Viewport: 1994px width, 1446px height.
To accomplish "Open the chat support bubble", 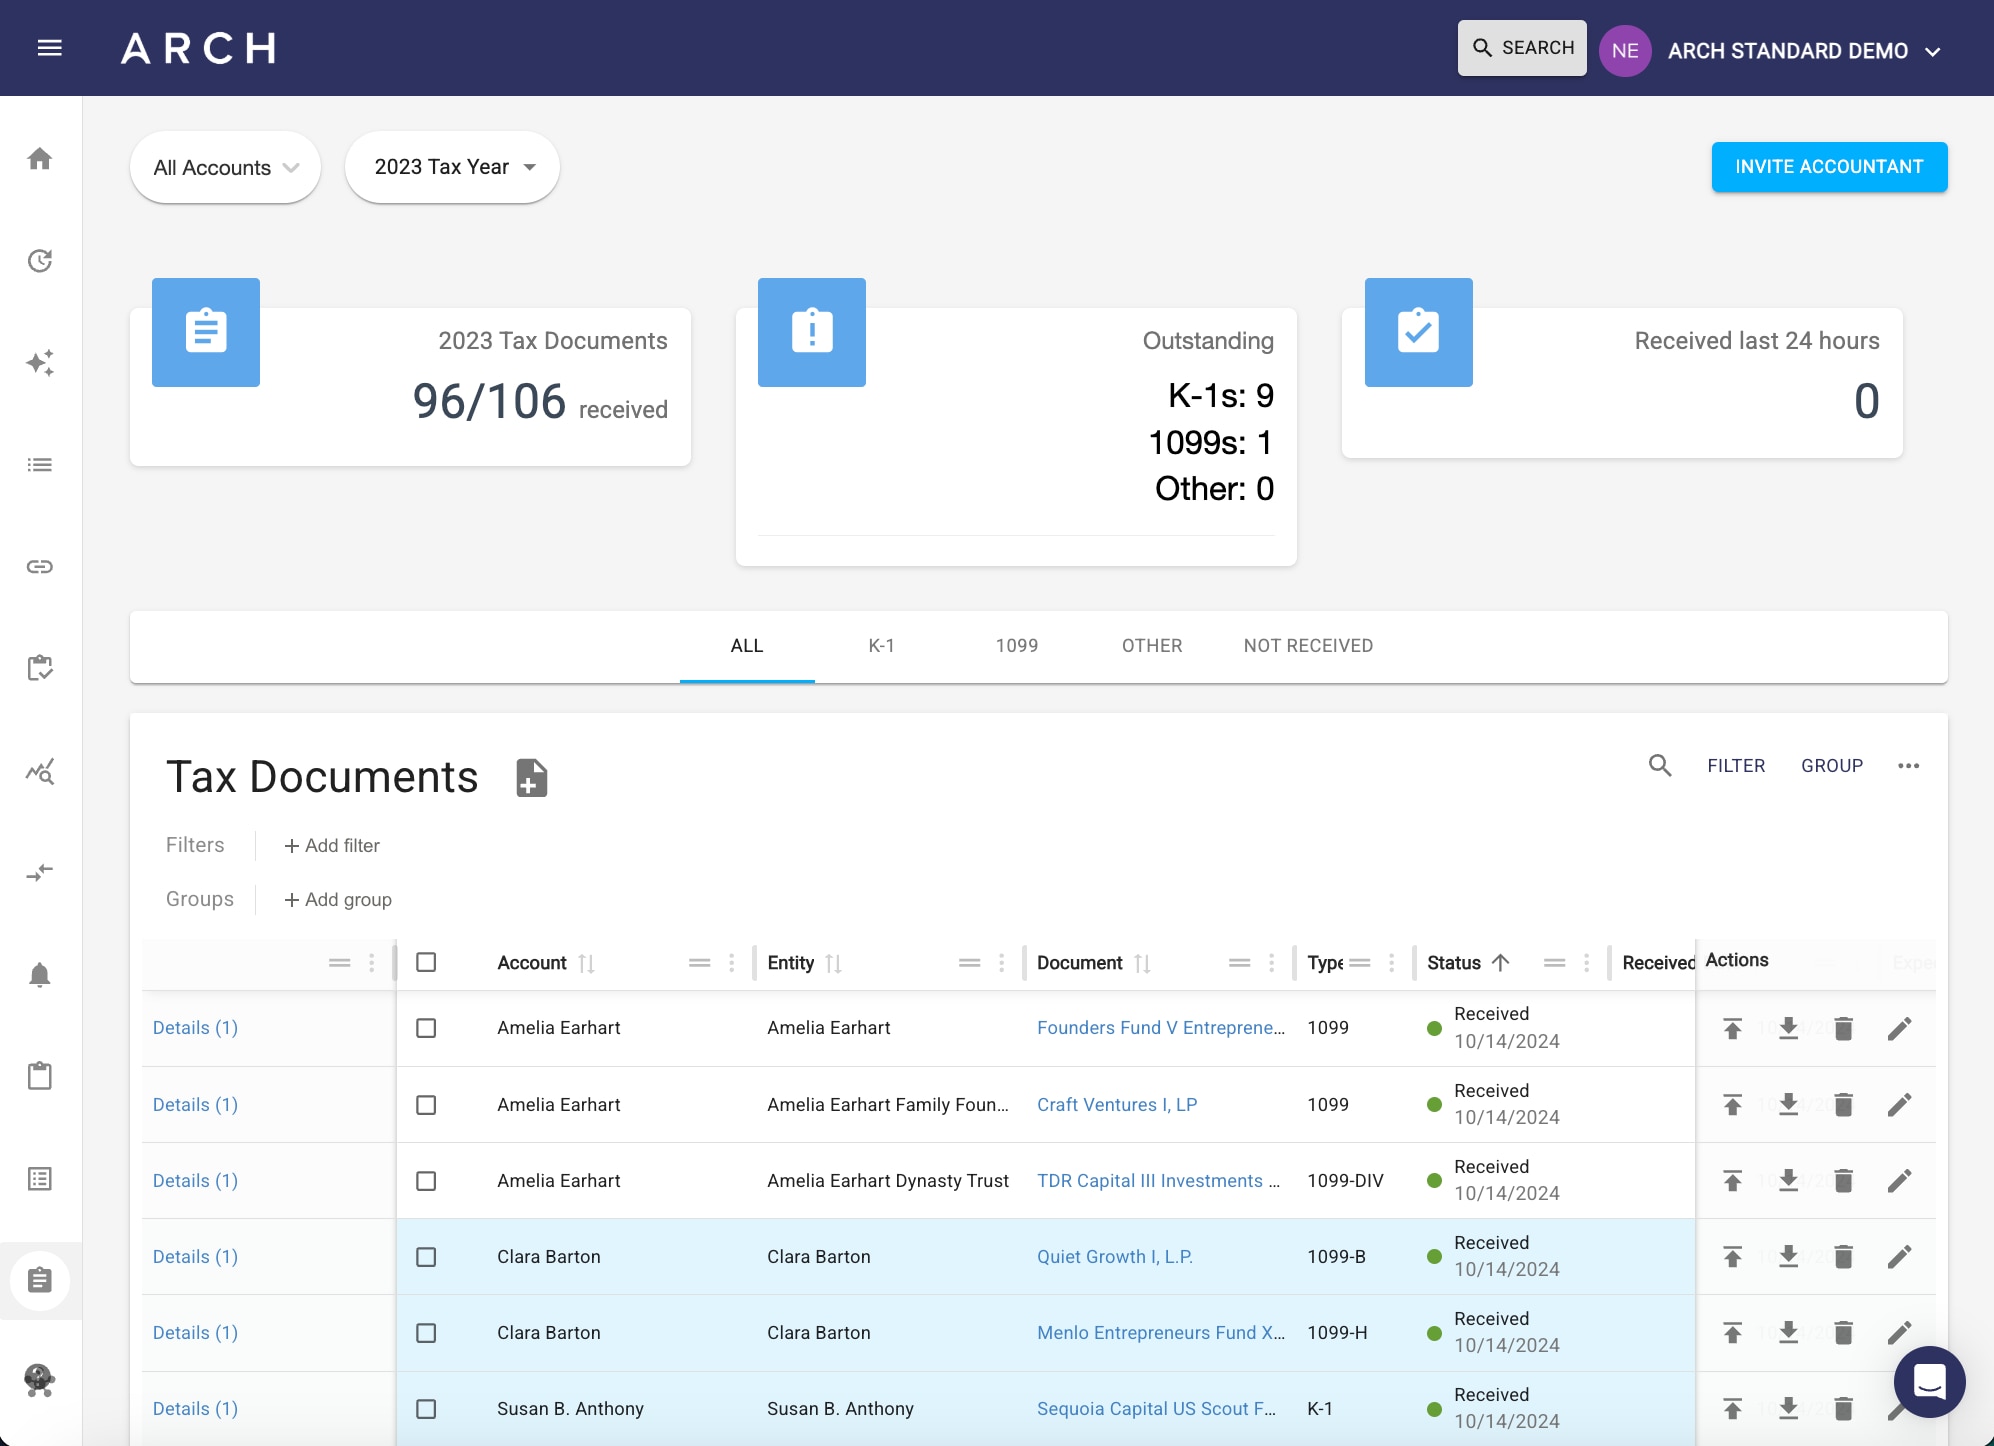I will pos(1929,1381).
